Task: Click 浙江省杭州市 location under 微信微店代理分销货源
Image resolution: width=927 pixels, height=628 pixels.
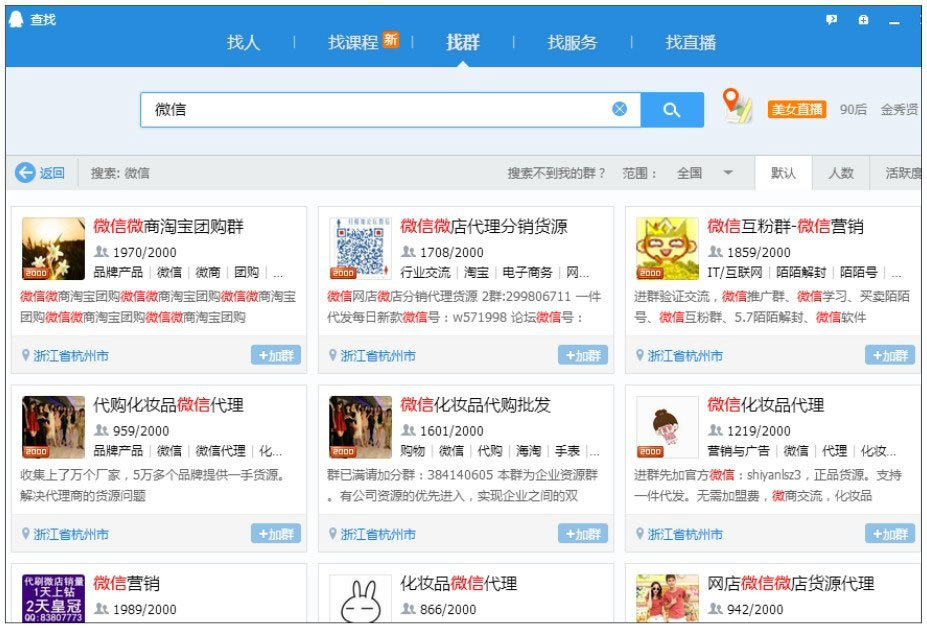Action: coord(377,356)
